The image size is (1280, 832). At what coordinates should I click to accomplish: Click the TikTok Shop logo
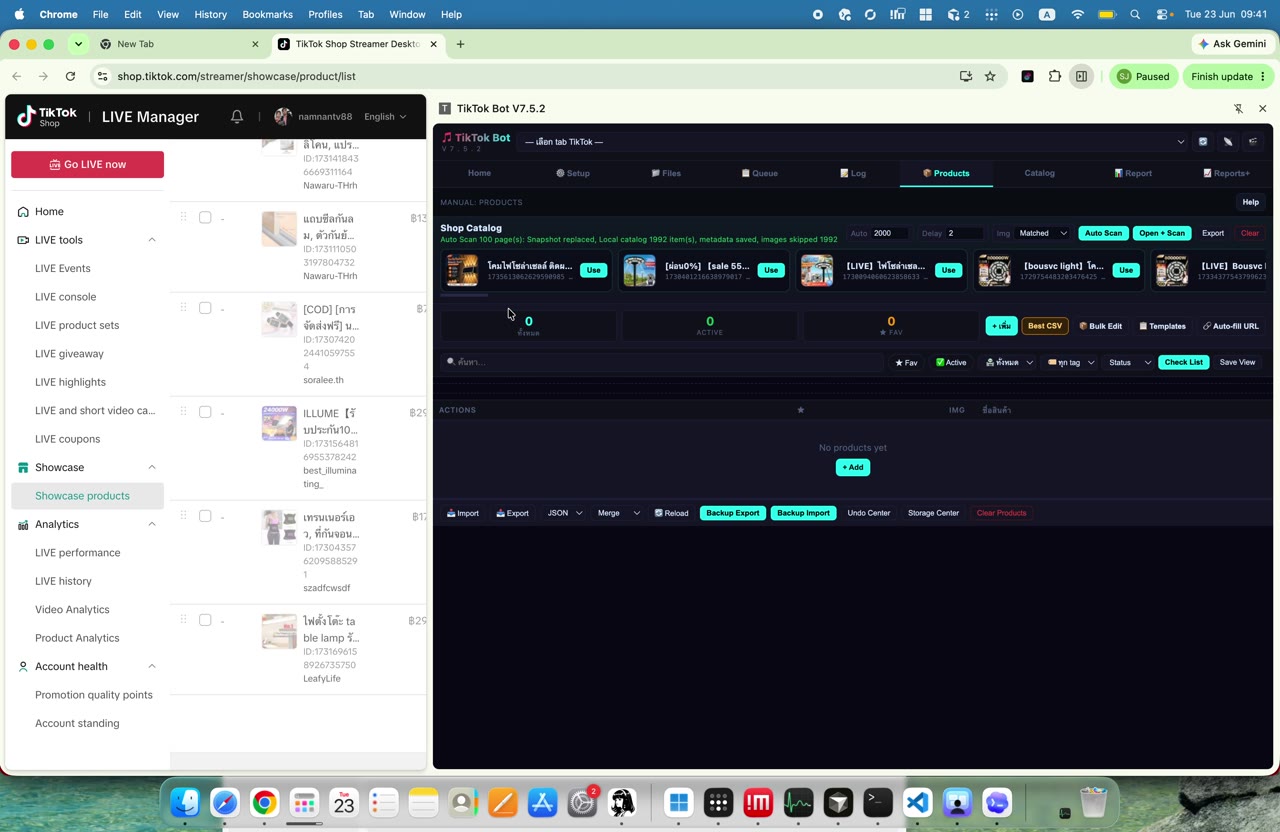pos(47,117)
